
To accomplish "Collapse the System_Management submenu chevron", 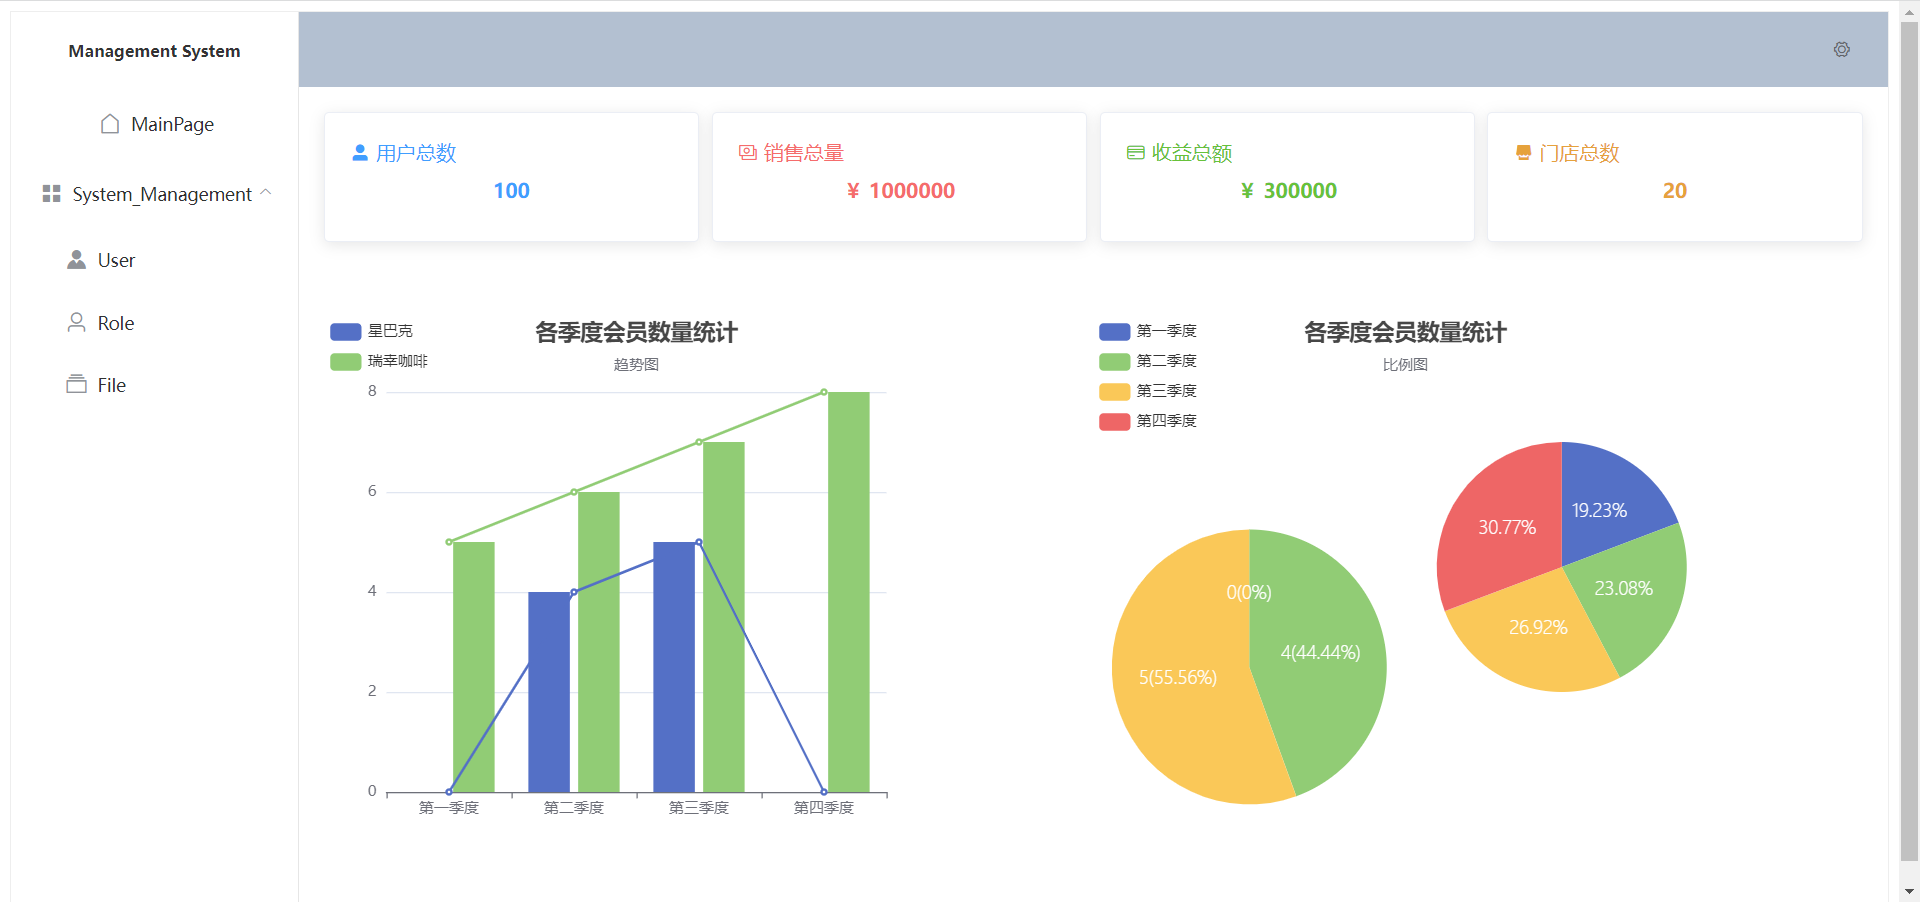I will 266,192.
